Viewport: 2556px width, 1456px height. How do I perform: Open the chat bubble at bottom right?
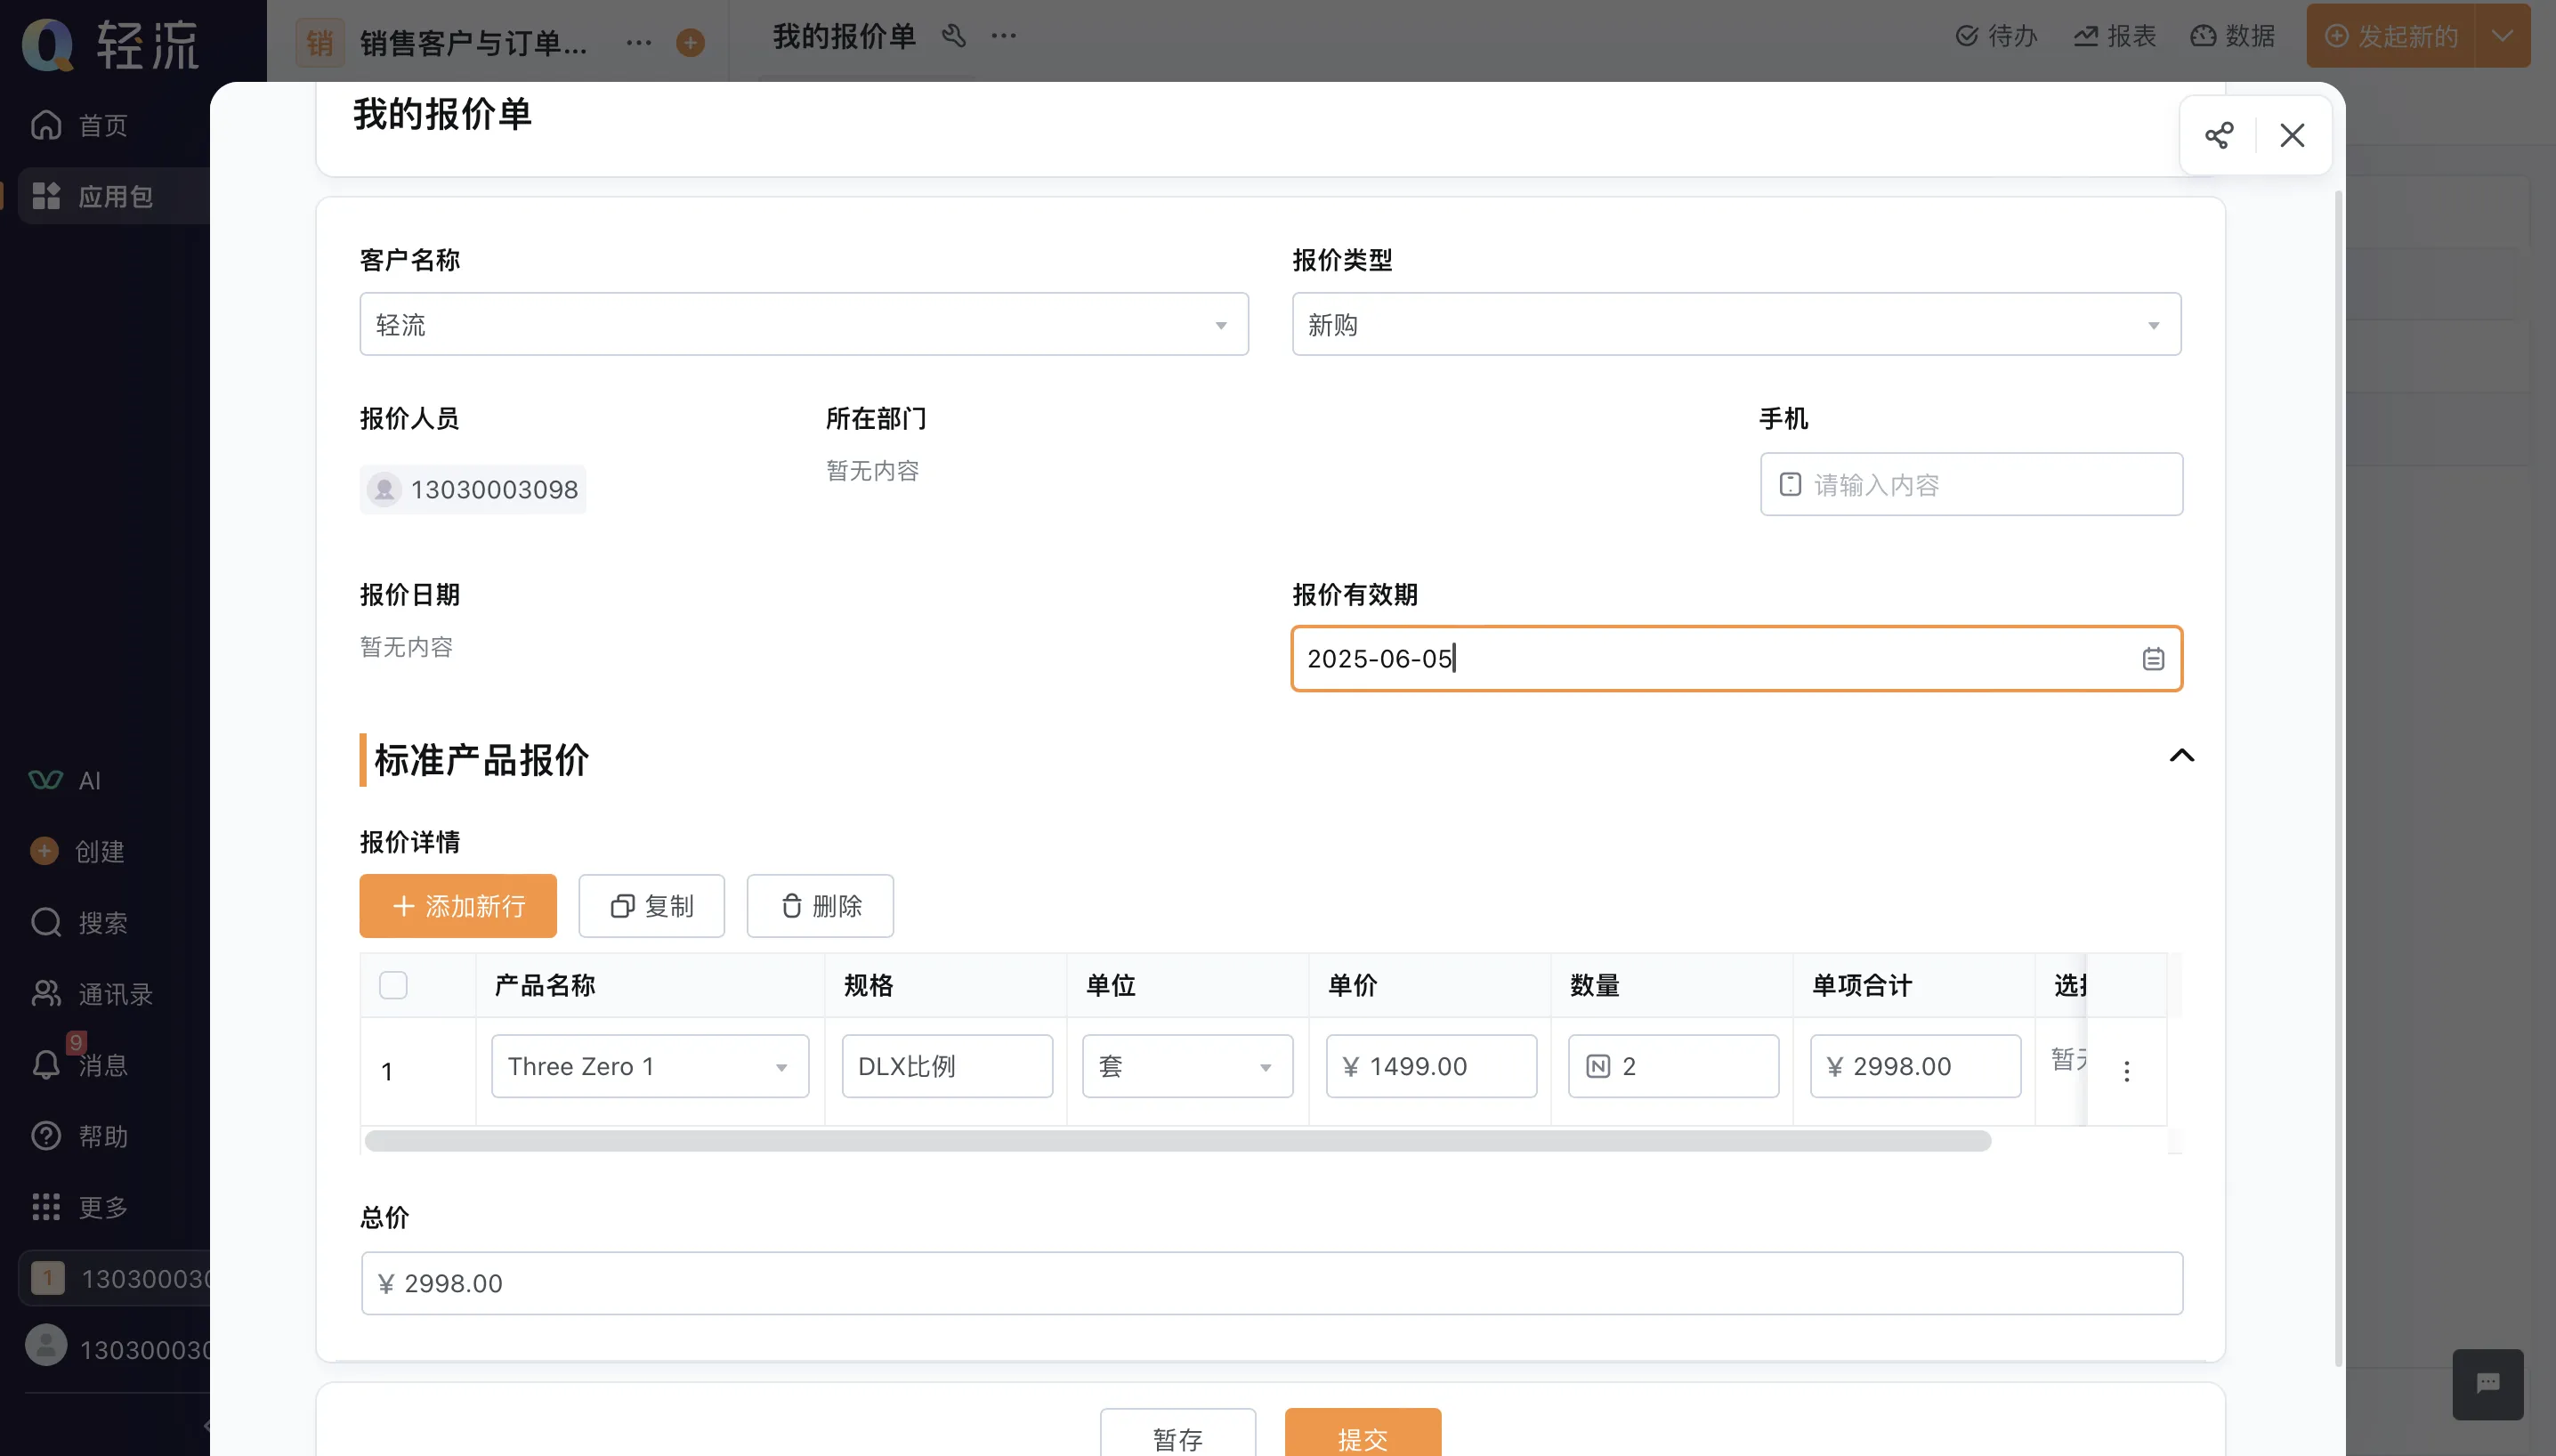(x=2487, y=1385)
